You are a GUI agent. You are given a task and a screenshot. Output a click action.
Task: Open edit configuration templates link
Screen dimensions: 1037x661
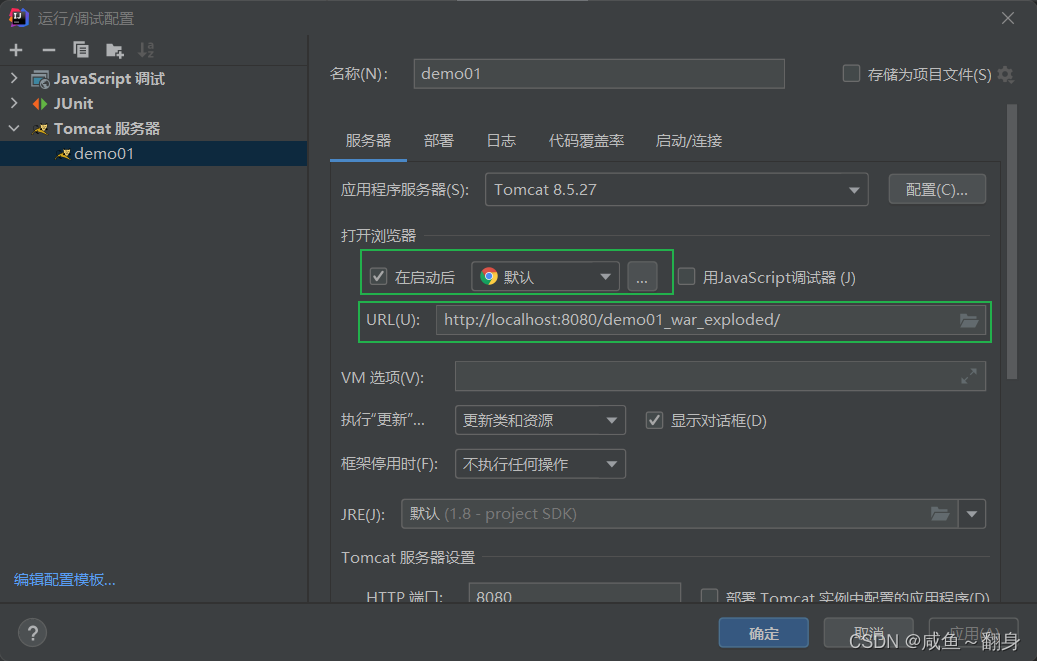(65, 580)
